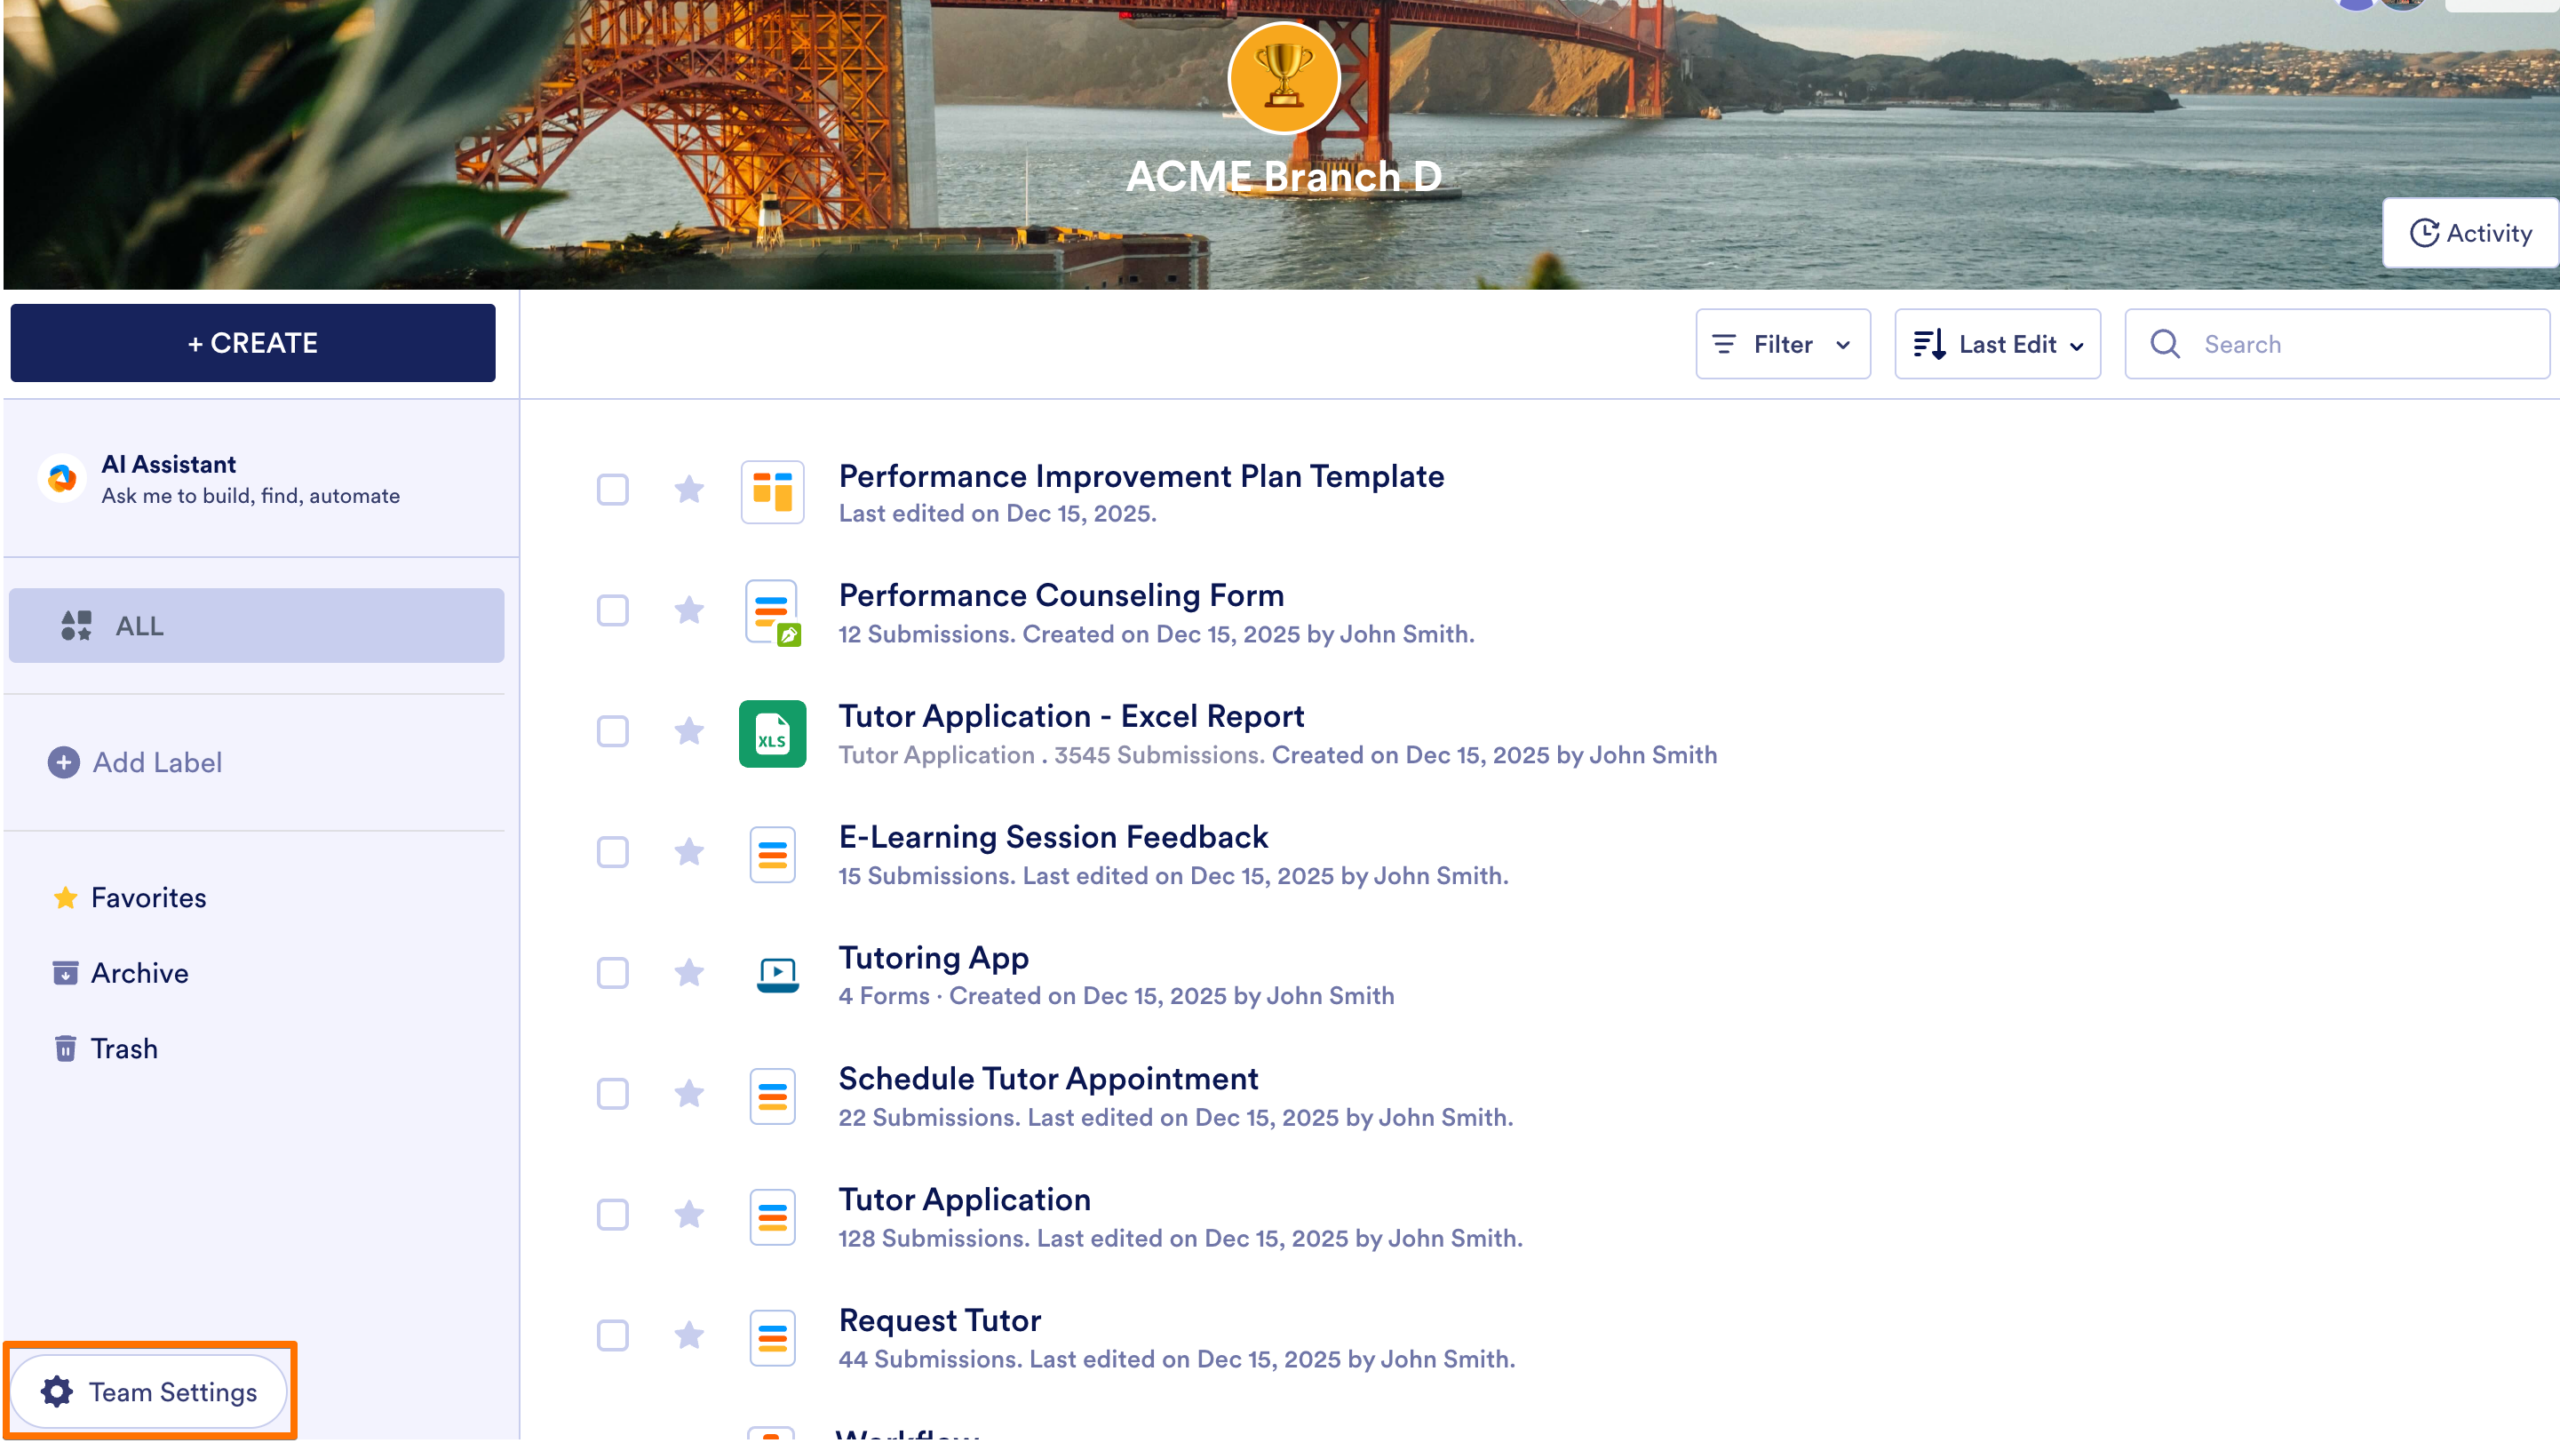Open the Filter dropdown
The width and height of the screenshot is (2560, 1443).
click(1782, 343)
